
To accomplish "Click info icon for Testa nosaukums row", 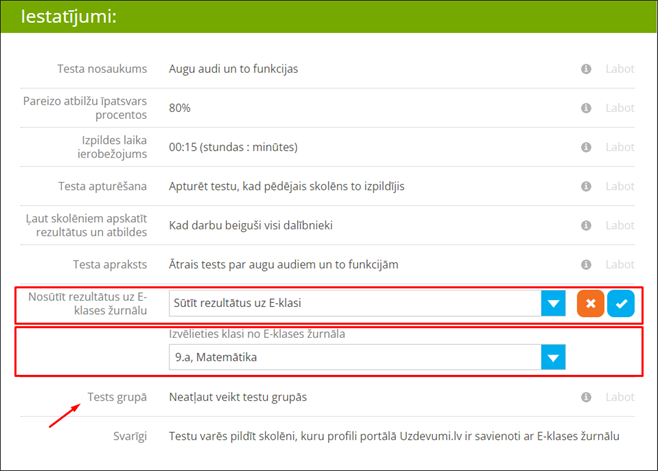I will click(x=587, y=69).
